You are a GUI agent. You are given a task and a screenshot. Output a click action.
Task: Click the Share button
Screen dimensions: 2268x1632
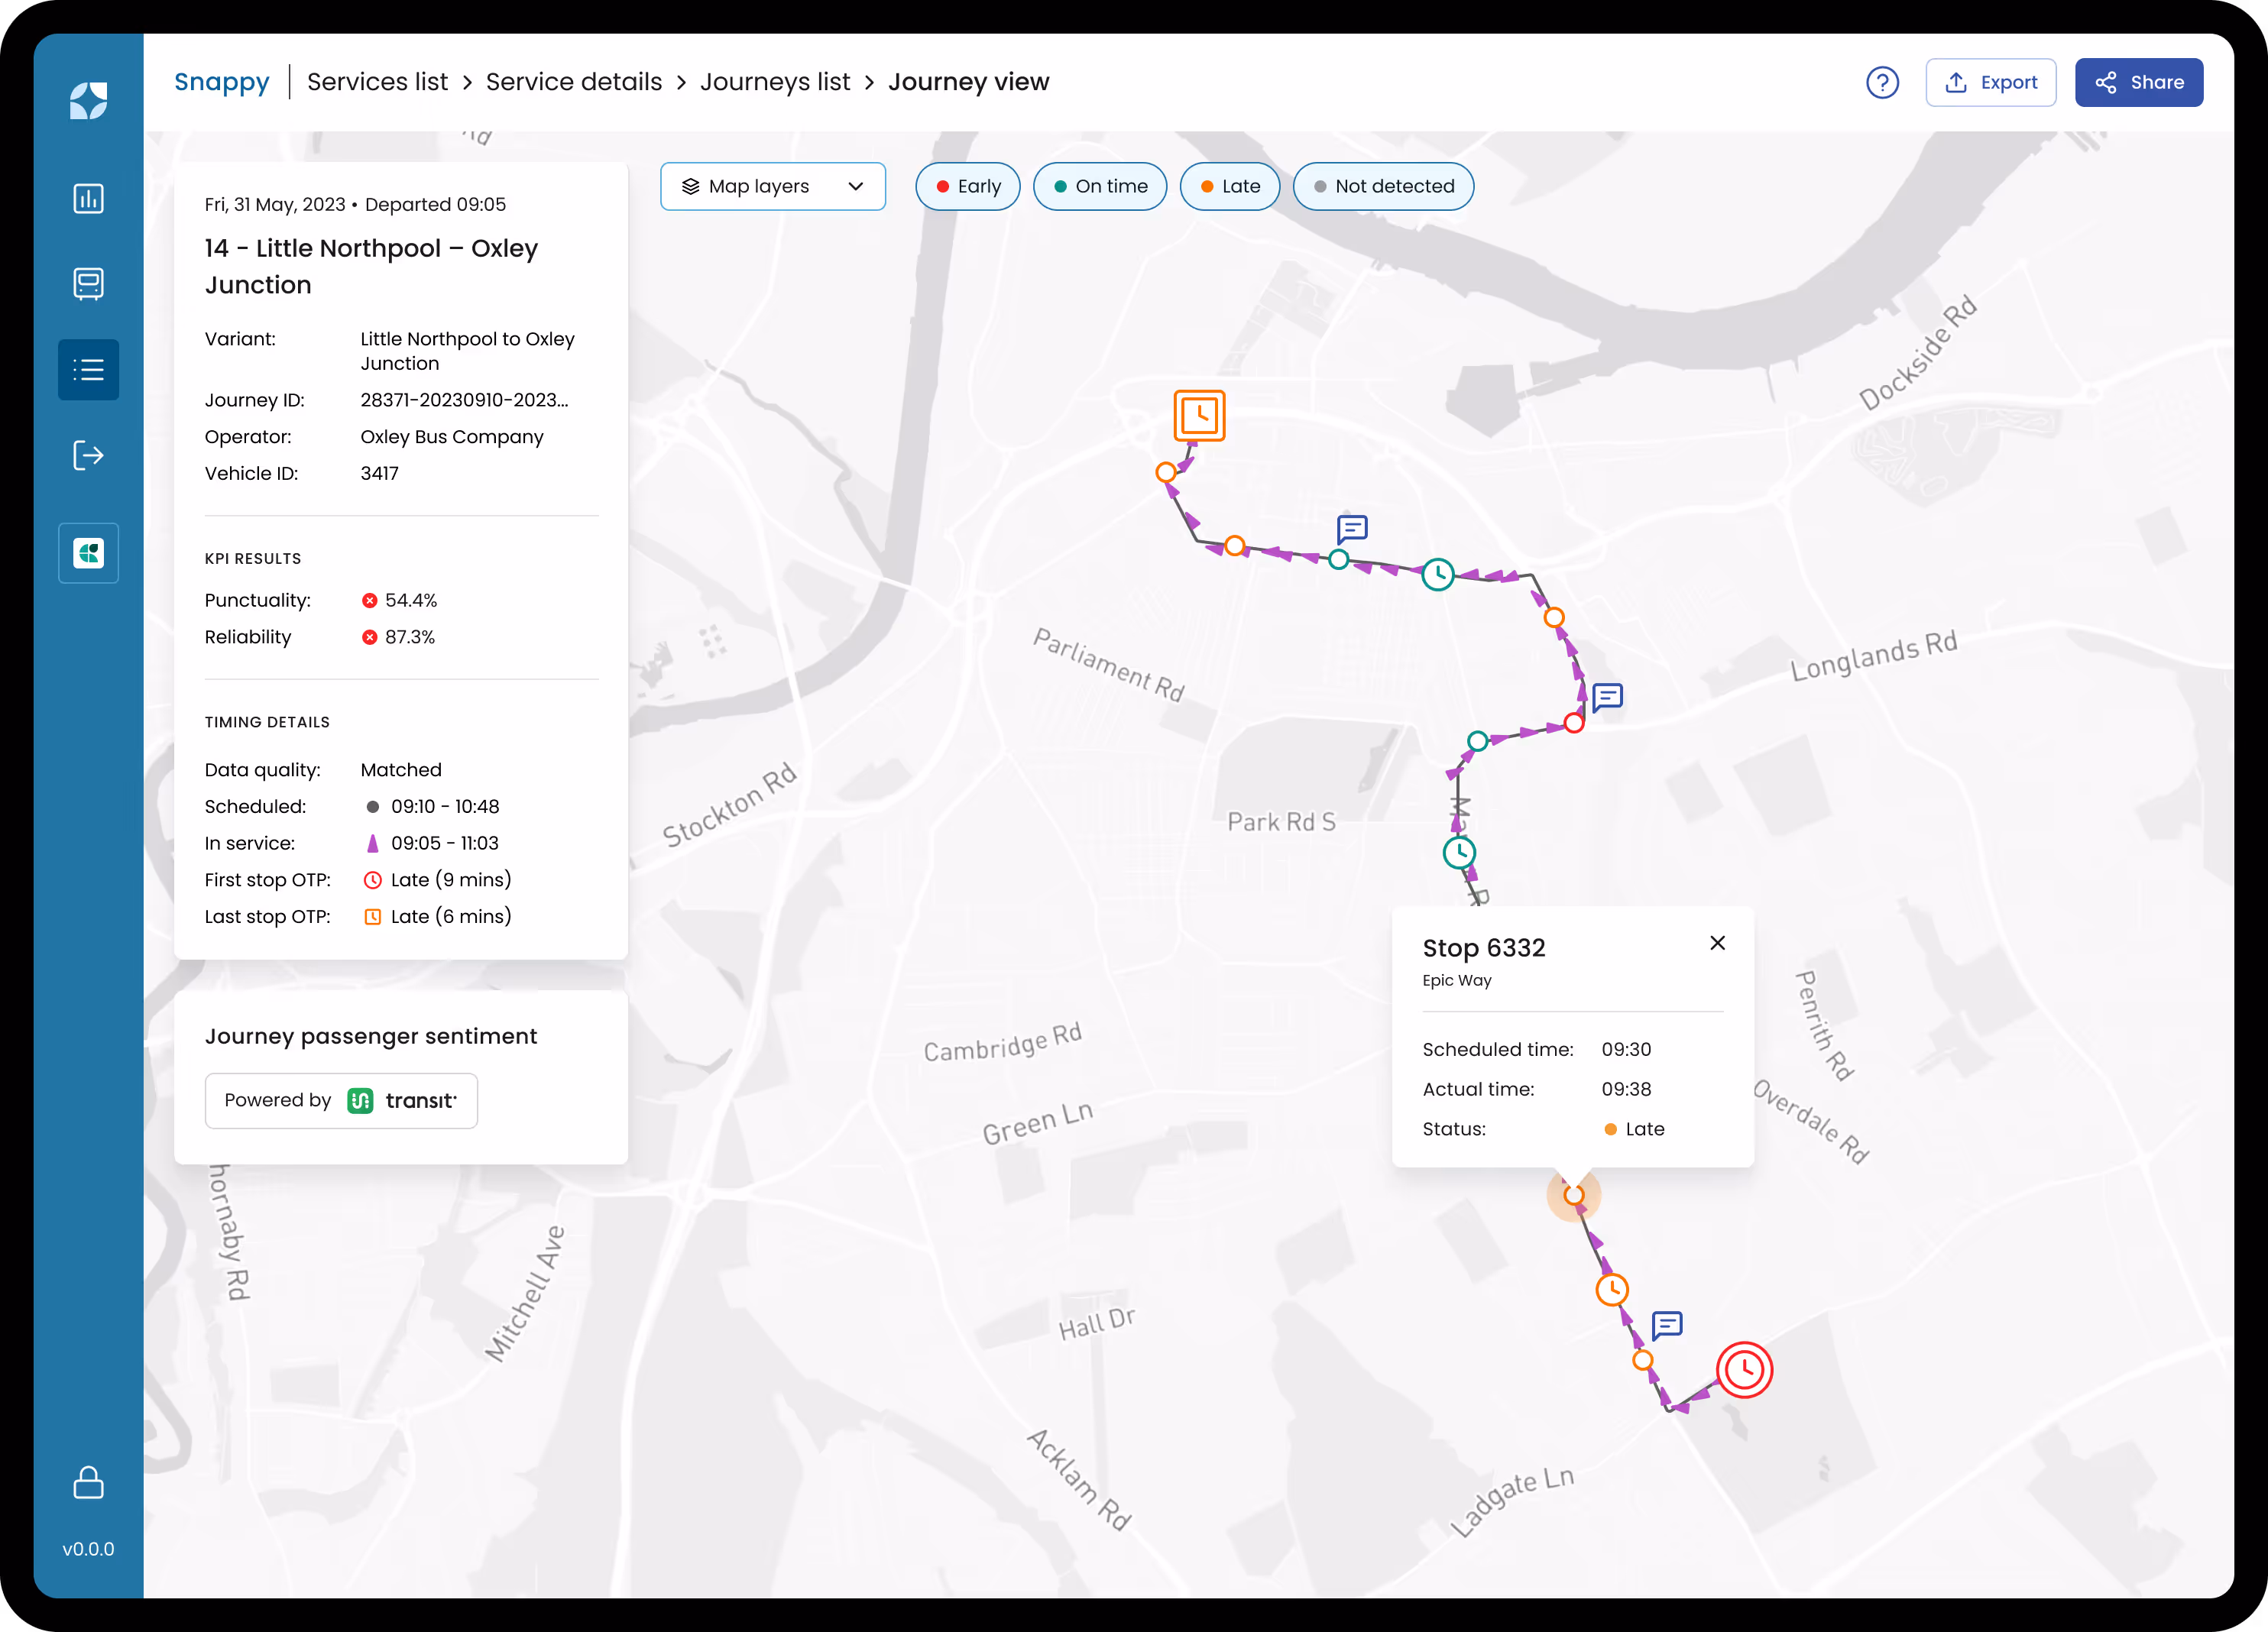(2138, 82)
